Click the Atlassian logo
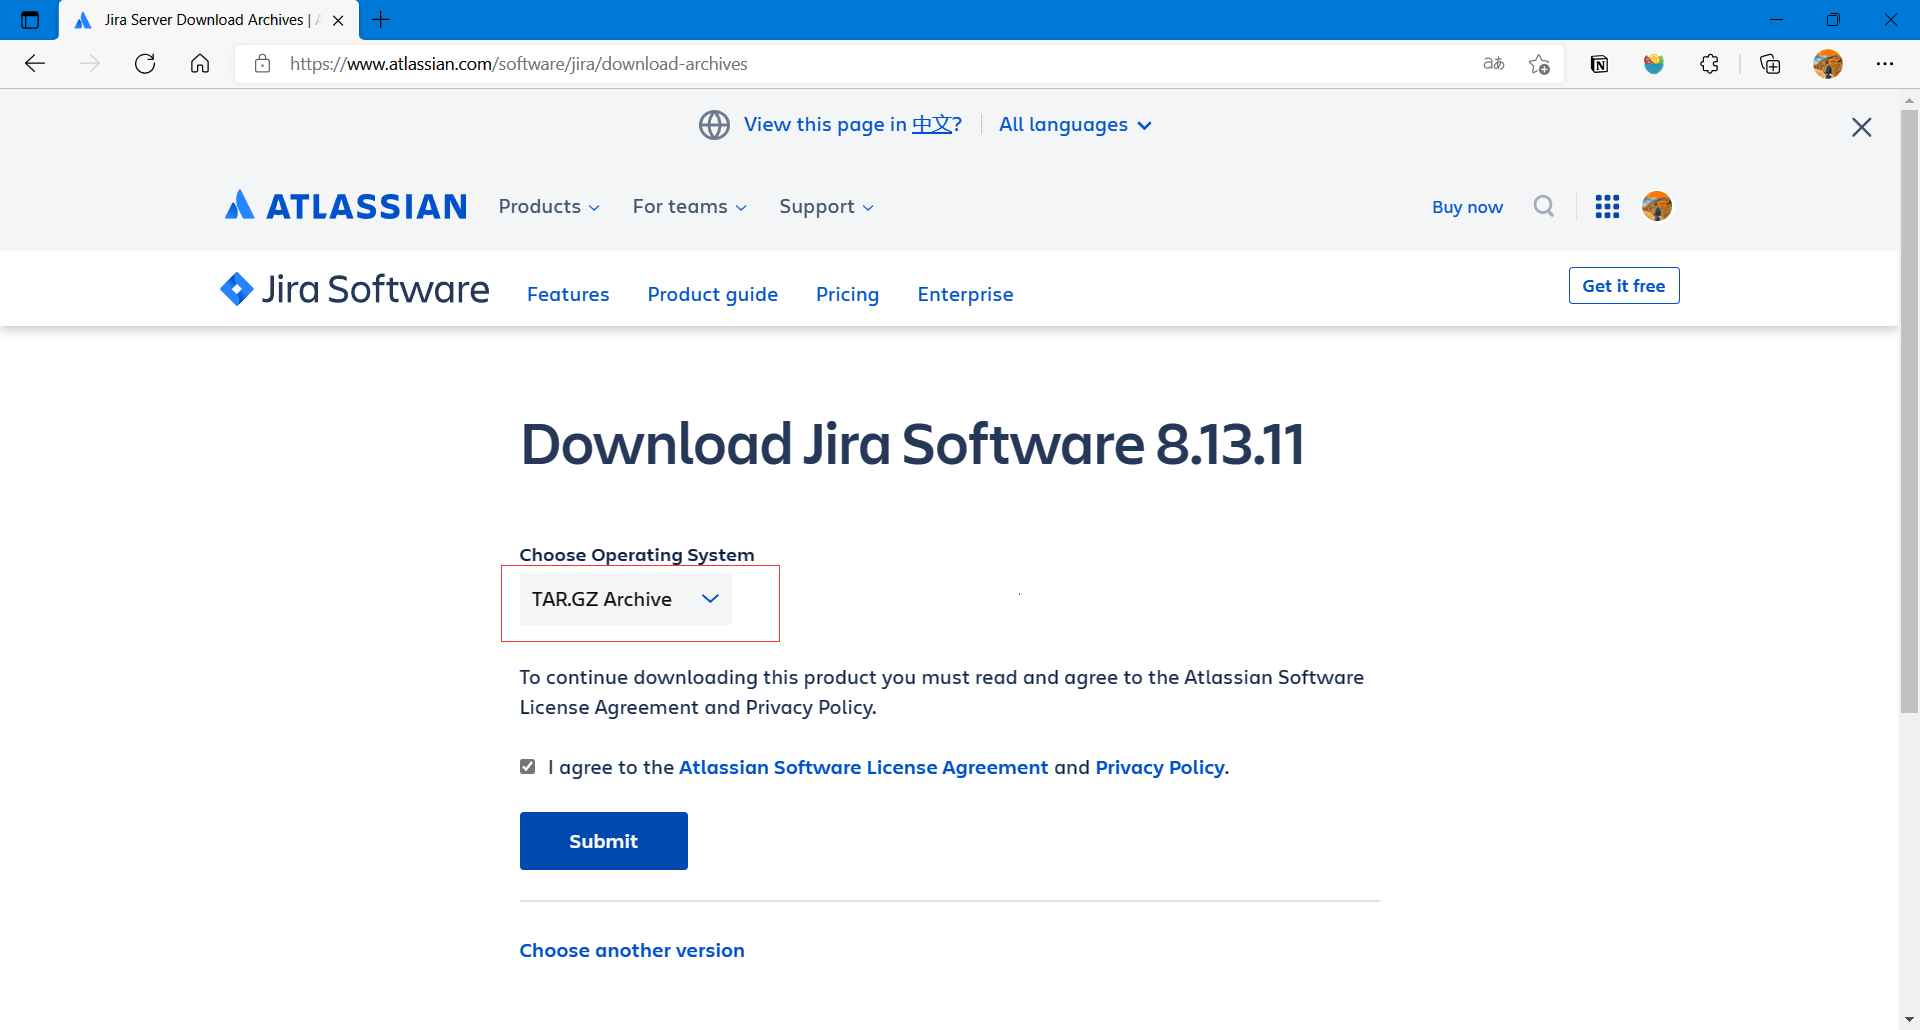The height and width of the screenshot is (1030, 1920). pos(346,206)
